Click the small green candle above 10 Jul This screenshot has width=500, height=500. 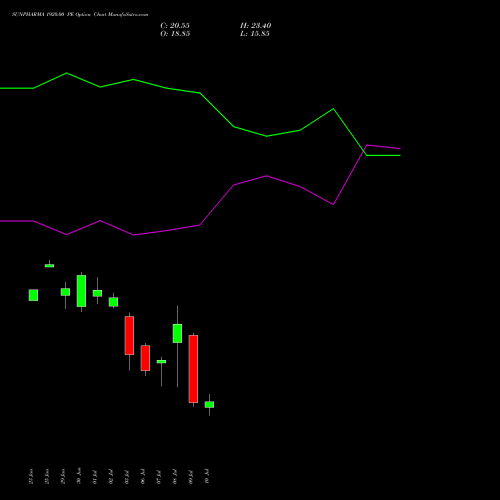tap(209, 405)
